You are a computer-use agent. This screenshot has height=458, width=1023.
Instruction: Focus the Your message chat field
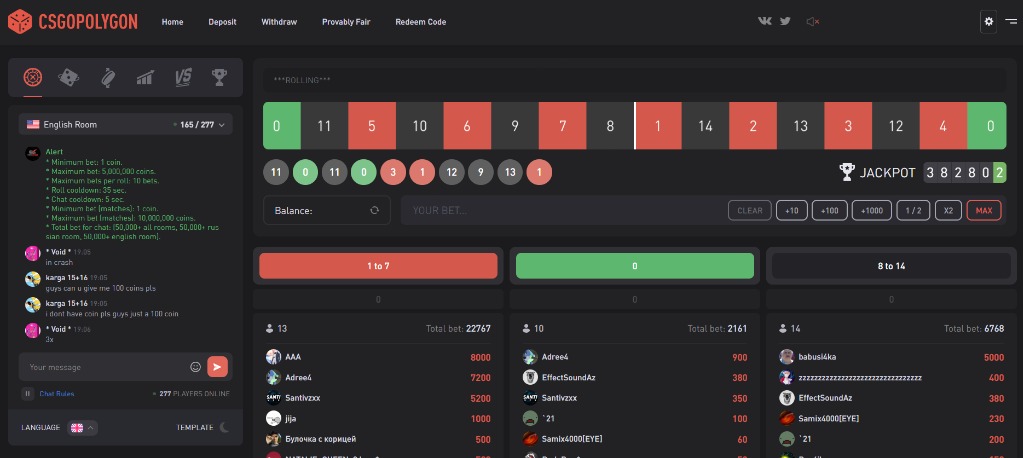pyautogui.click(x=104, y=367)
